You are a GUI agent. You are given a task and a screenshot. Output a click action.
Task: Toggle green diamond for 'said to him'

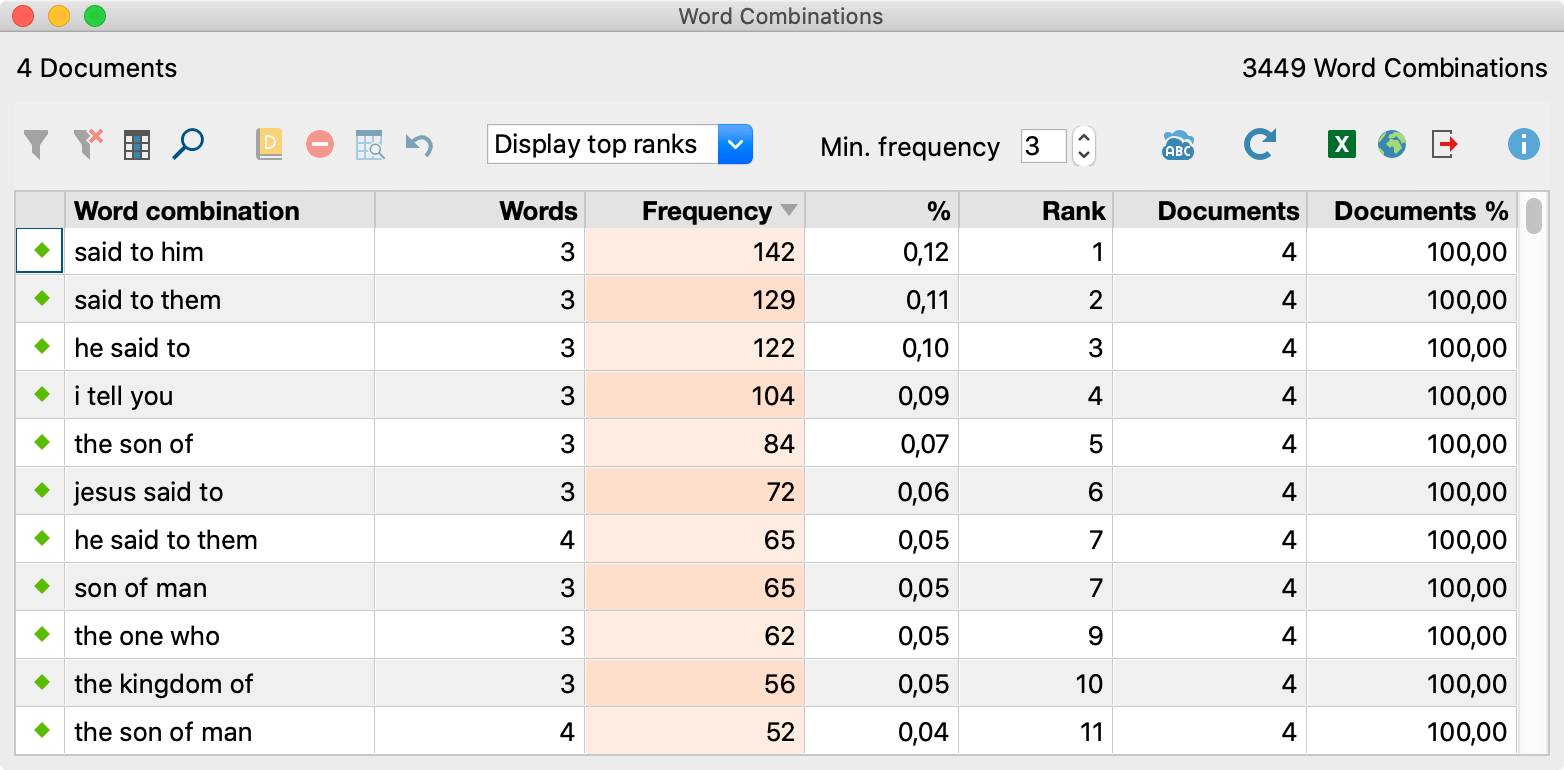41,251
